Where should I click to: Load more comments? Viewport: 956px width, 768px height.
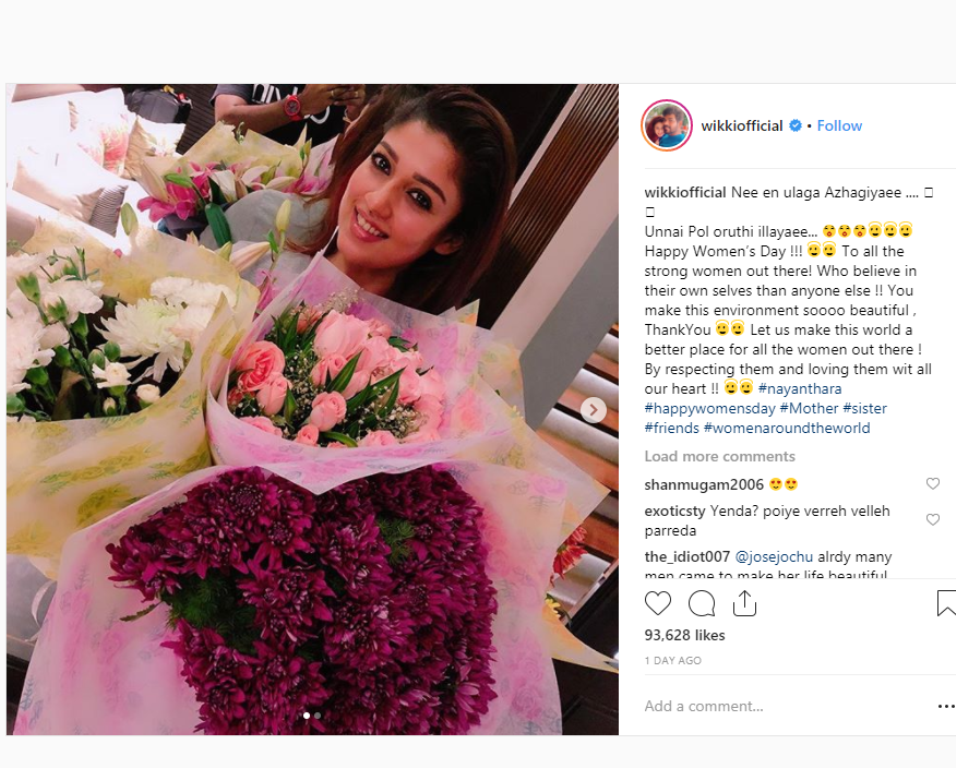coord(719,457)
